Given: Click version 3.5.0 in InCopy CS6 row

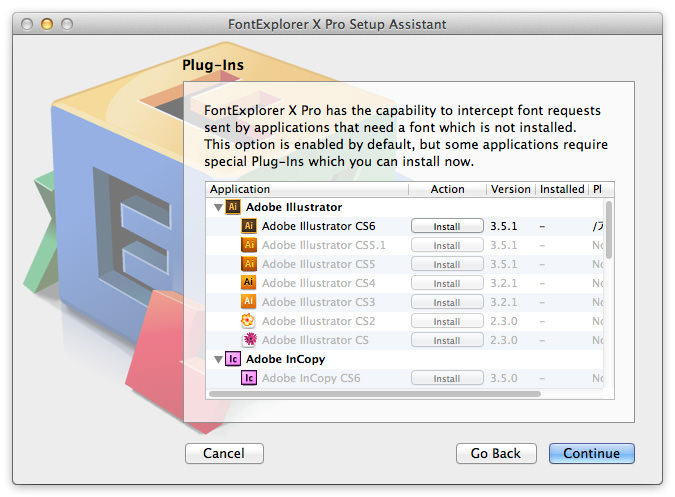Looking at the screenshot, I should pyautogui.click(x=504, y=378).
